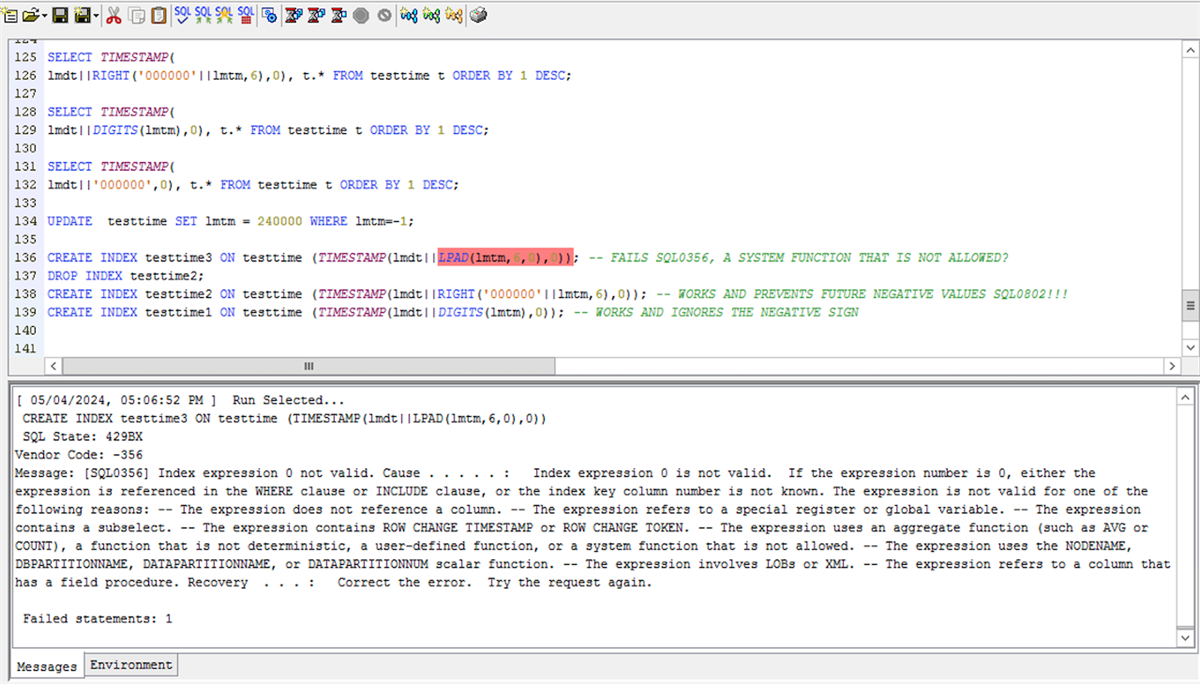Save the current script
The width and height of the screenshot is (1200, 684).
(x=60, y=15)
